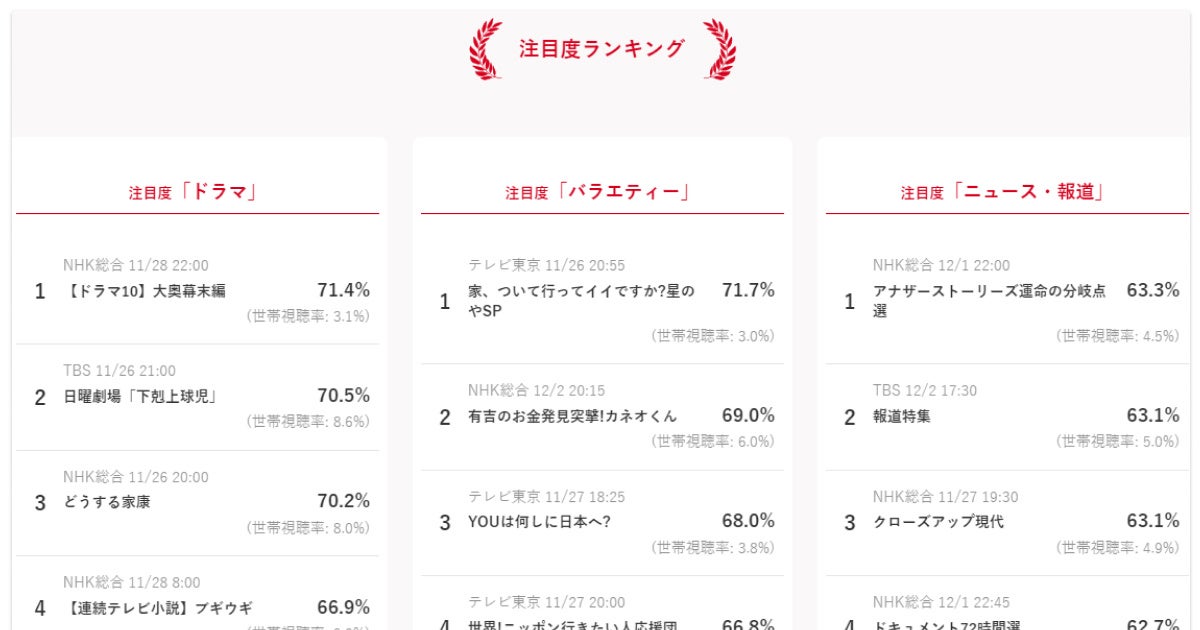Open アナザーストーリーズ運命の分岐点 entry
The width and height of the screenshot is (1200, 630).
click(989, 300)
